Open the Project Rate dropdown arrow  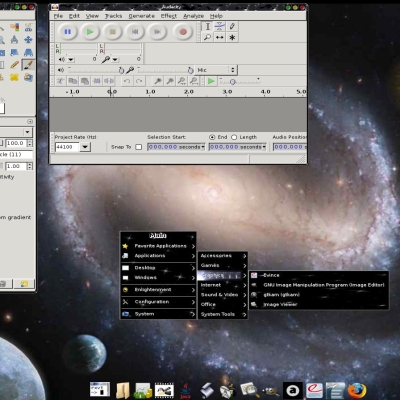click(85, 147)
